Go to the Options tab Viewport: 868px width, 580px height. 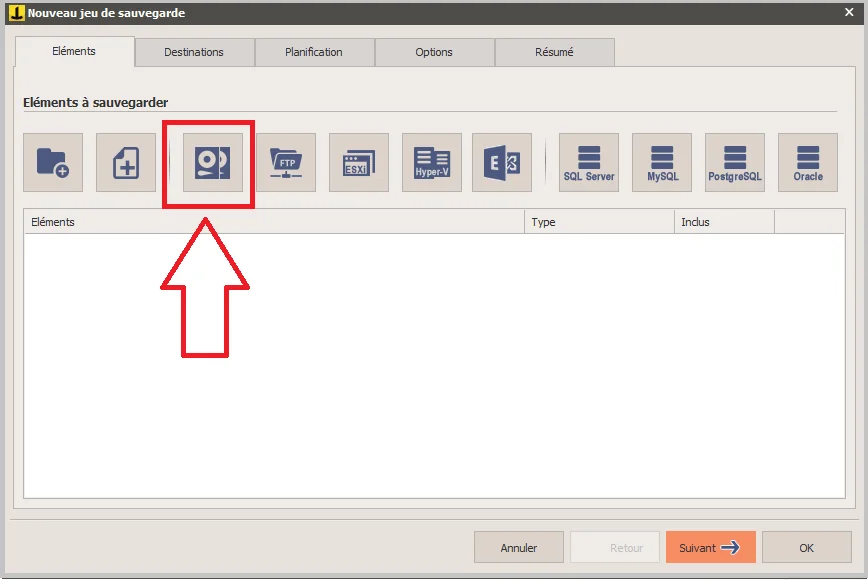click(434, 52)
